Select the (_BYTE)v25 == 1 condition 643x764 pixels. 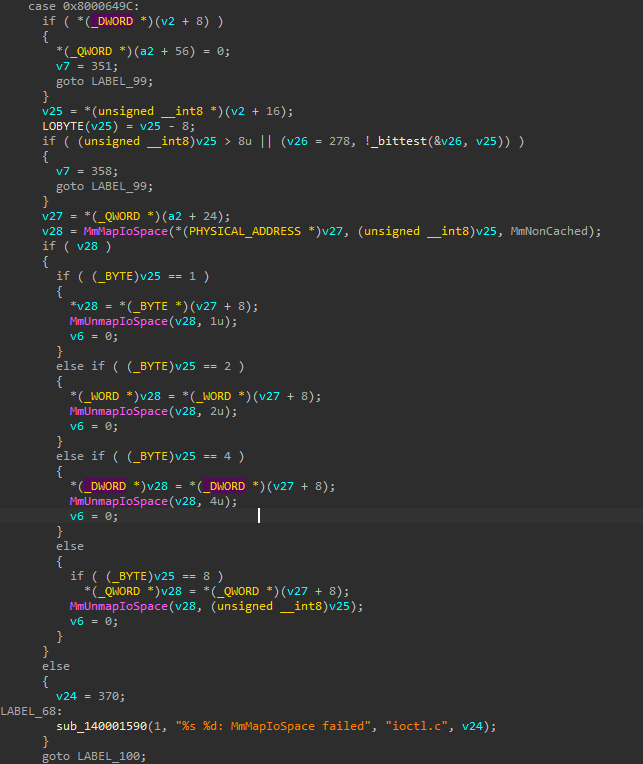point(144,277)
